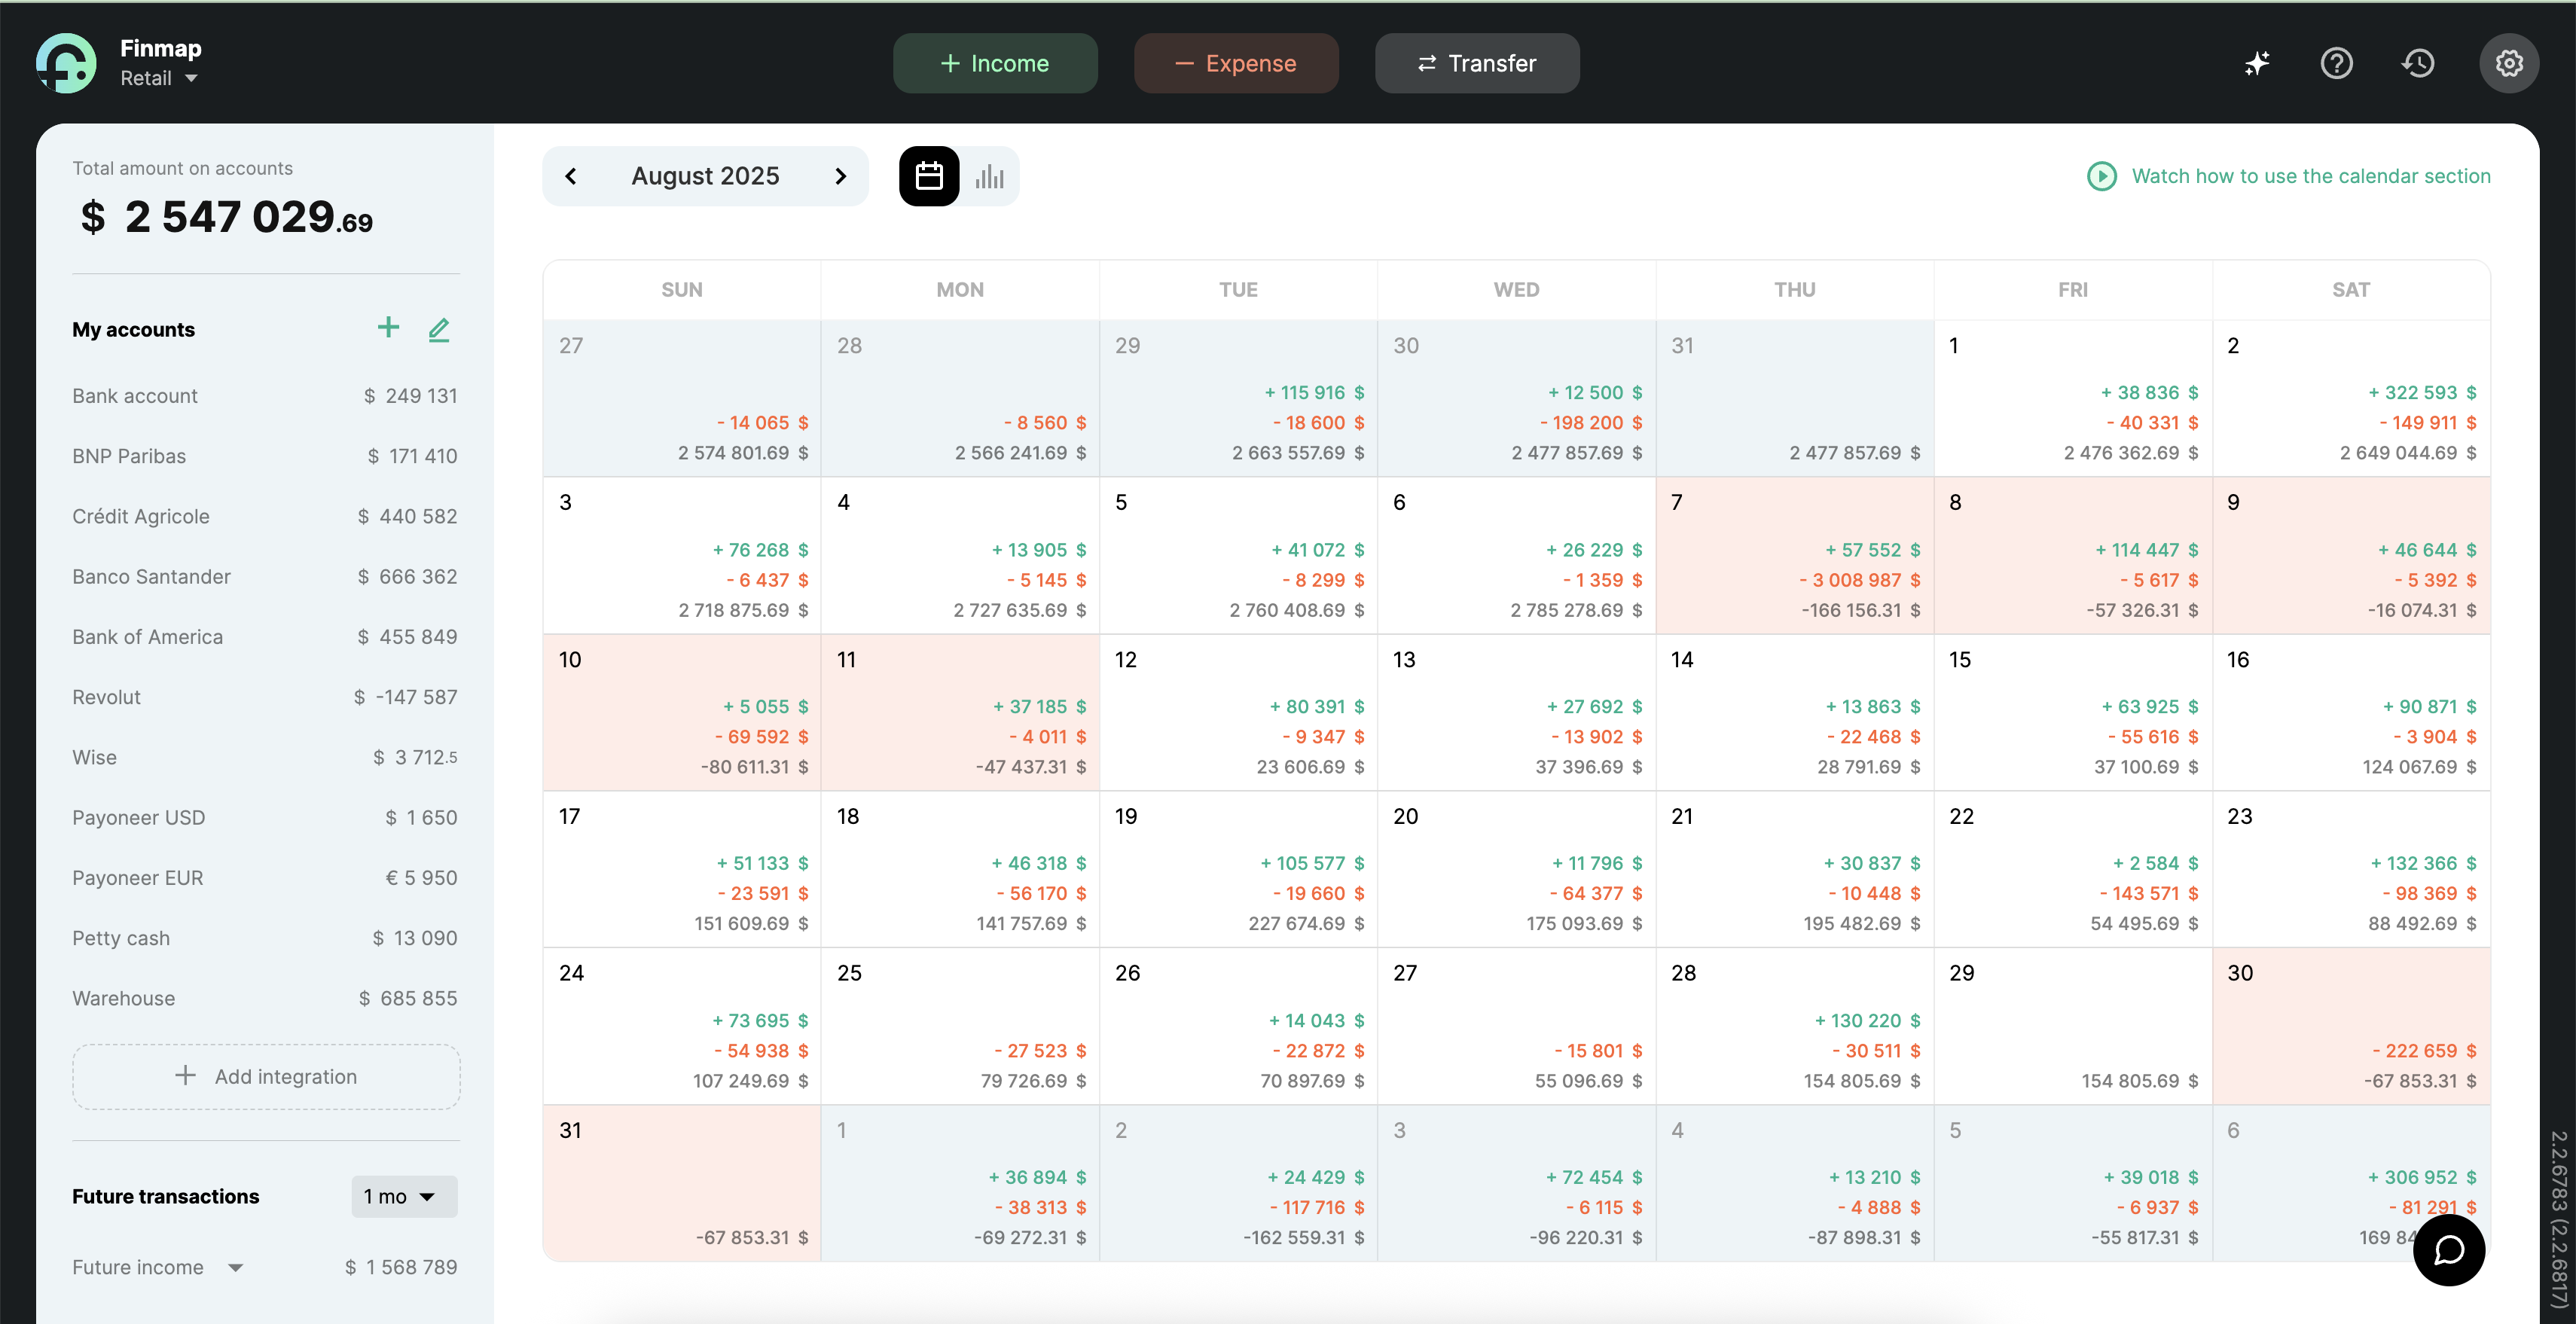The width and height of the screenshot is (2576, 1324).
Task: Click expense - 64 377 $ on August 20
Action: (1595, 893)
